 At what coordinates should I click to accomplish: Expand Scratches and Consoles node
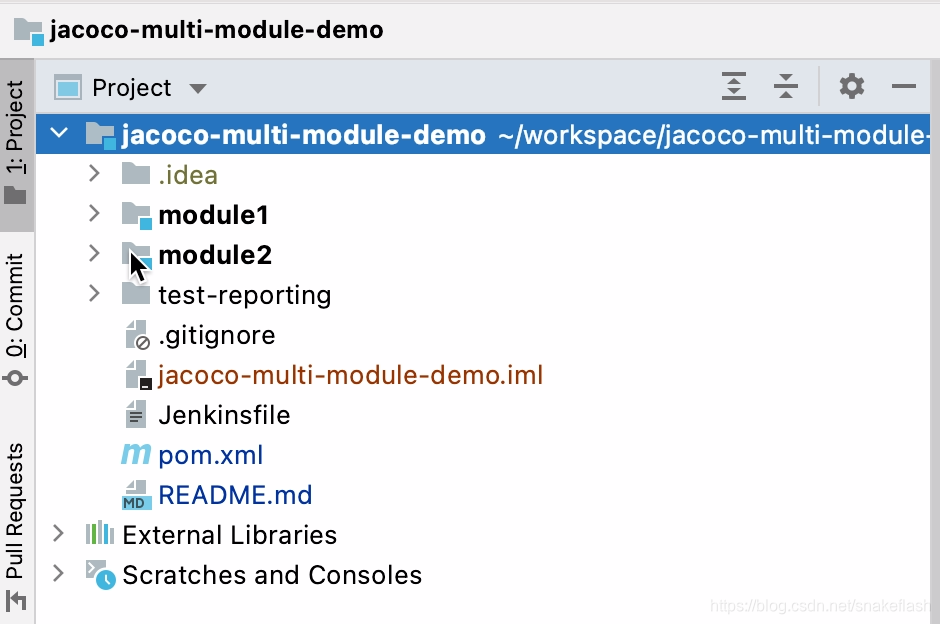[x=58, y=574]
